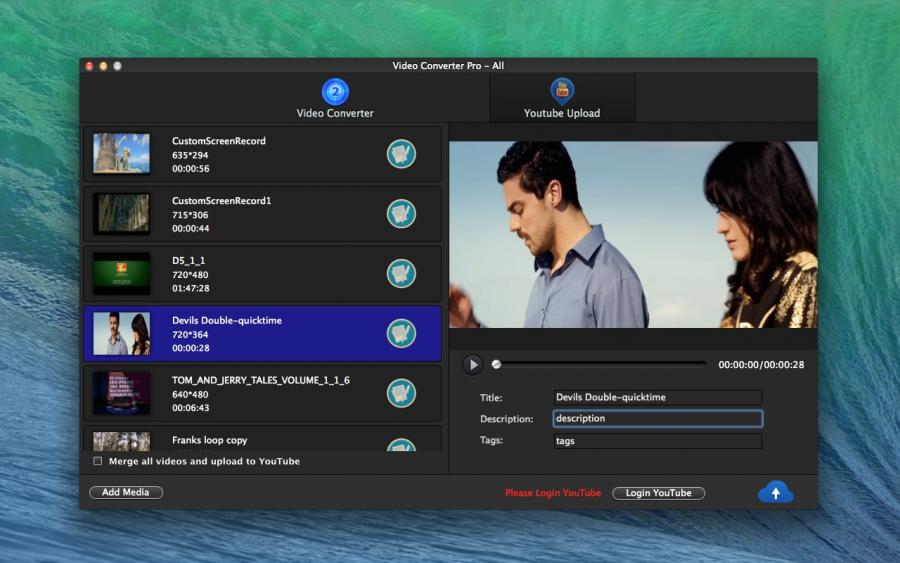This screenshot has width=900, height=563.
Task: Click the '00:06:43' duration text
Action: click(191, 408)
